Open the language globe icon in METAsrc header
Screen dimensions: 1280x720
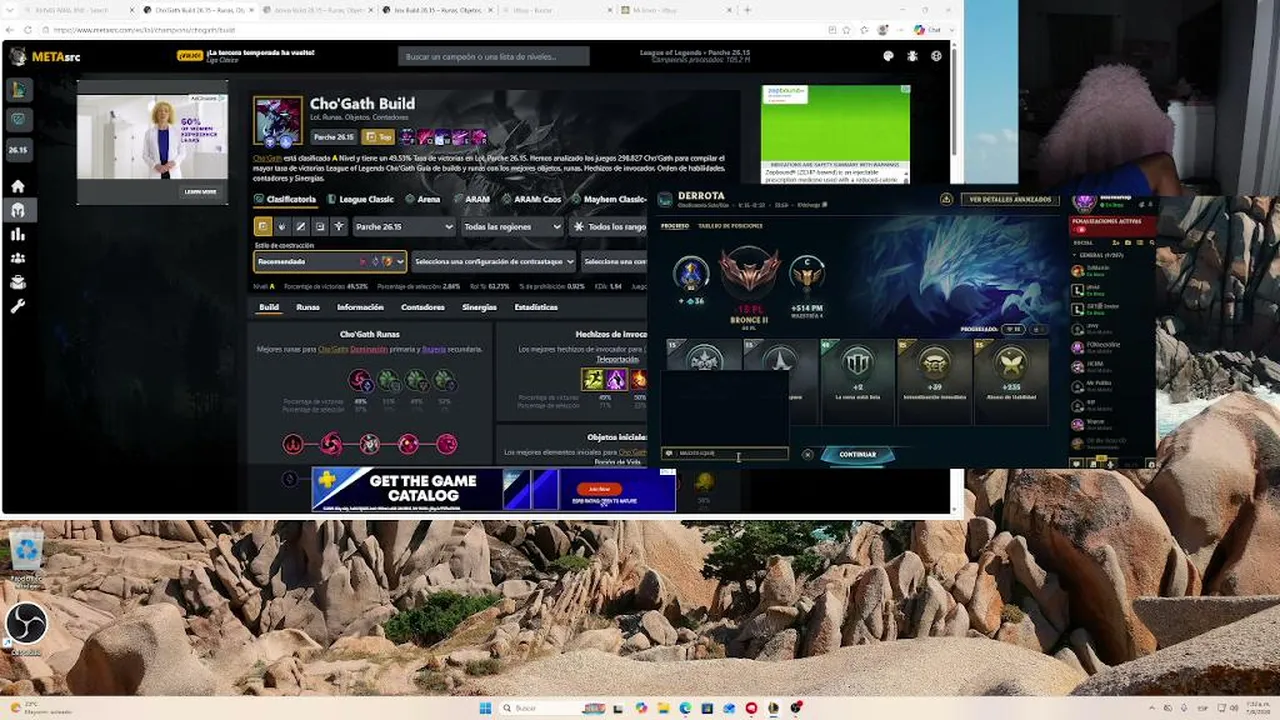(x=936, y=57)
